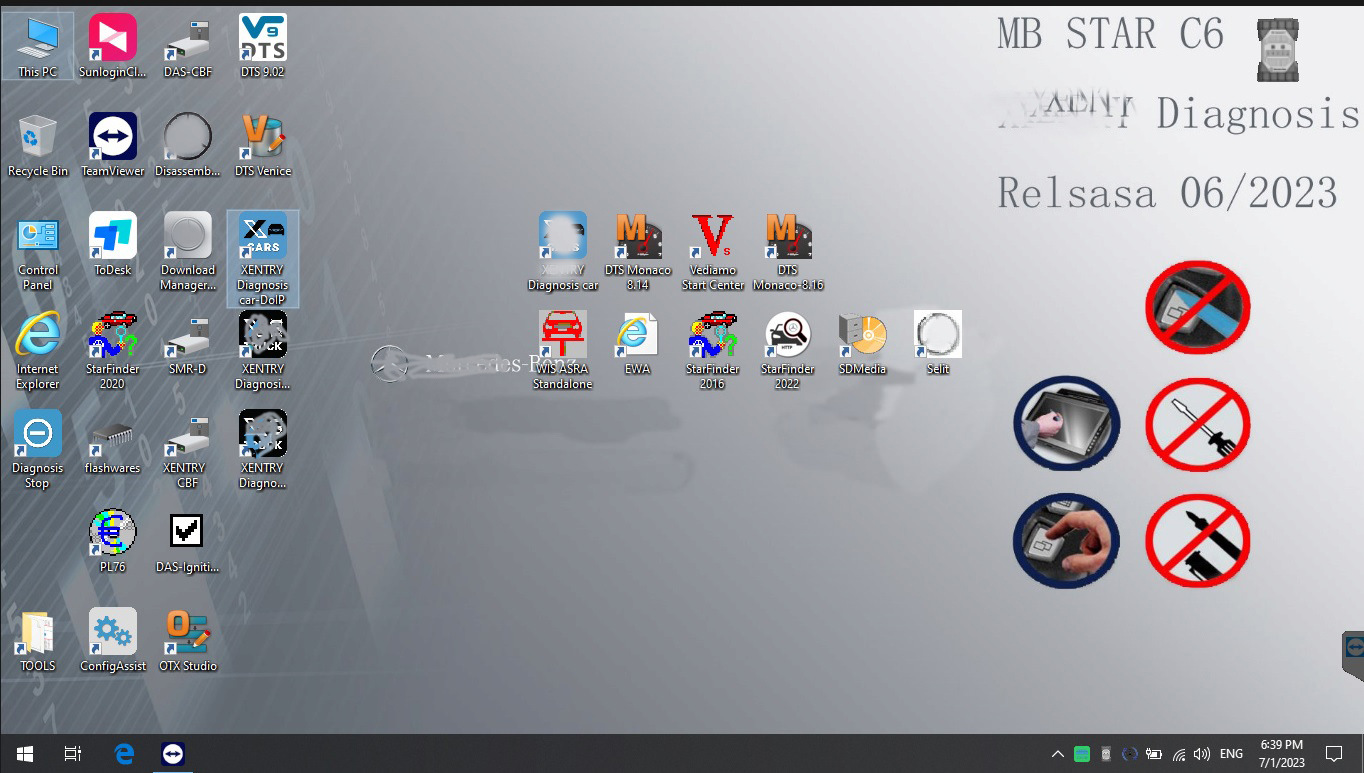Open the Selit shortcut icon
Image resolution: width=1364 pixels, height=773 pixels.
(x=937, y=343)
